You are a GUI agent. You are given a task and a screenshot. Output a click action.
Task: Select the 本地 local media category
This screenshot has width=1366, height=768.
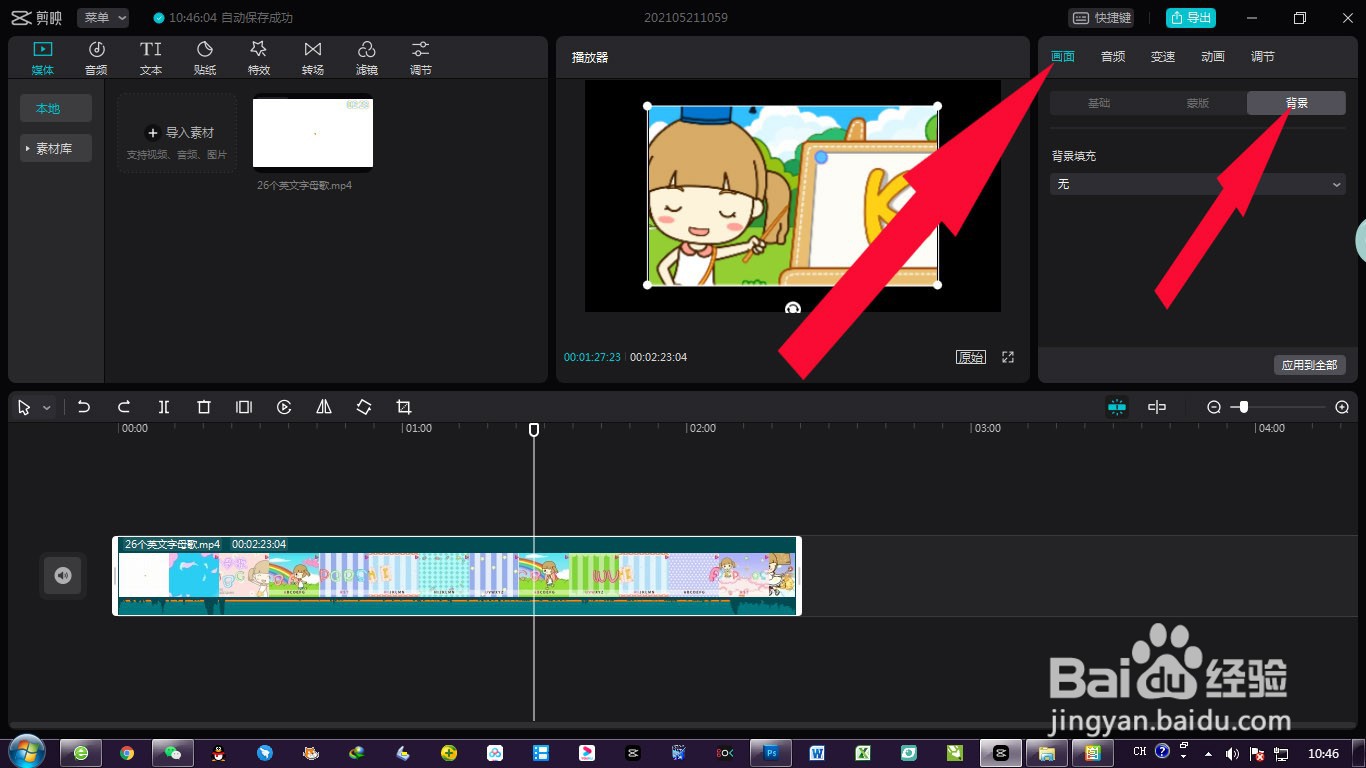[56, 108]
